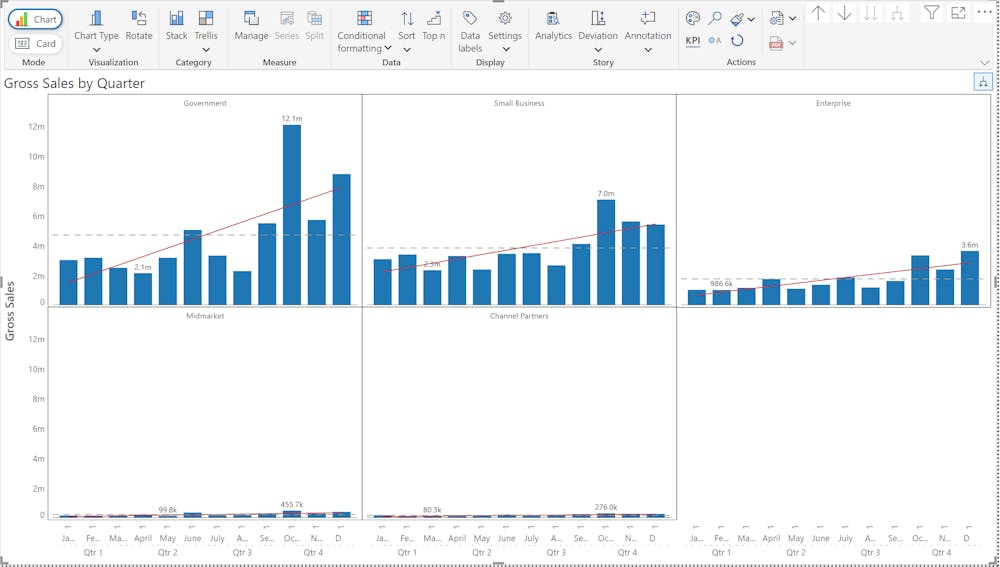Screen dimensions: 1000x567
Task: Click the Small Business panel header
Action: tap(519, 103)
